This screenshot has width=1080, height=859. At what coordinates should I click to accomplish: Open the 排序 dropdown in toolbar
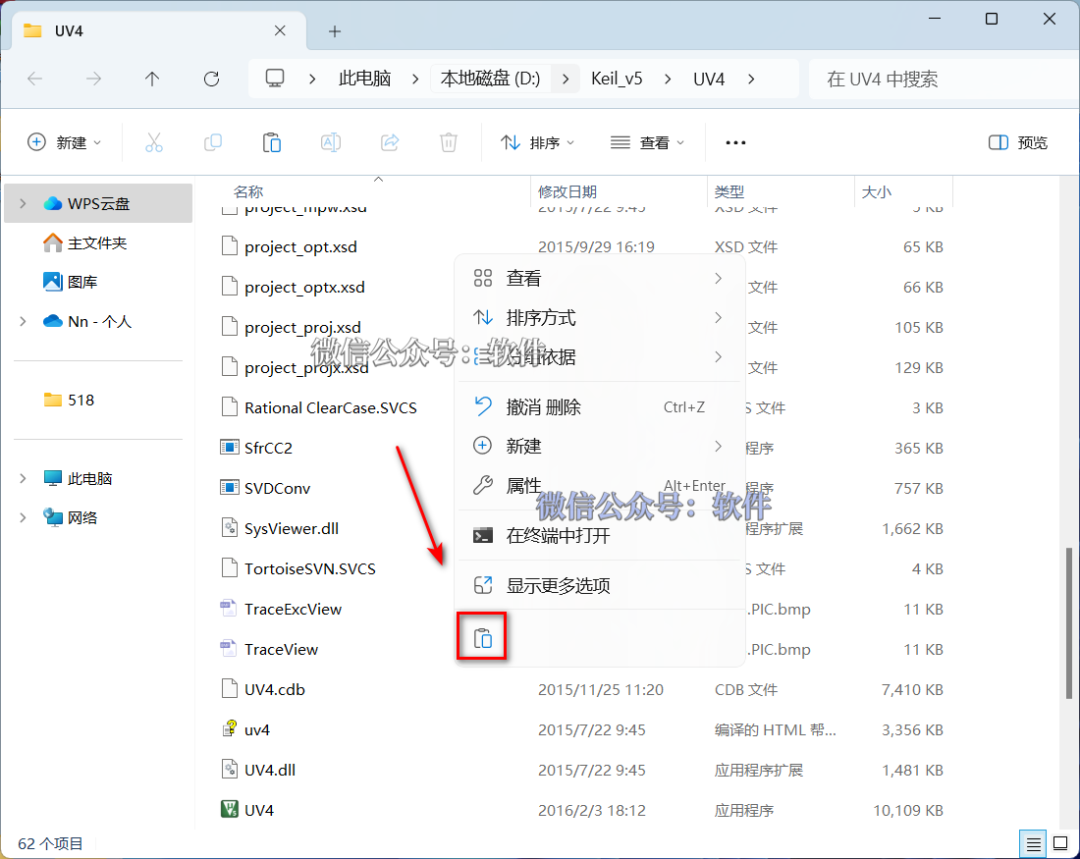pyautogui.click(x=537, y=143)
